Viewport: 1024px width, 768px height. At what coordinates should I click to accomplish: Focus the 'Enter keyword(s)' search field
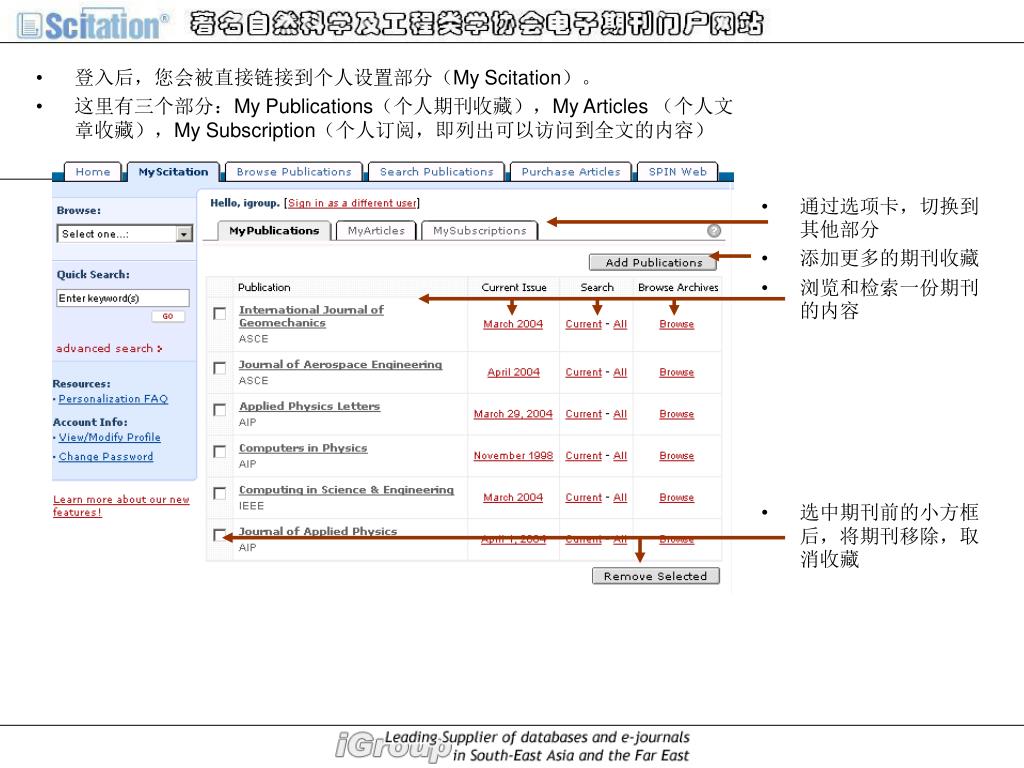[123, 298]
